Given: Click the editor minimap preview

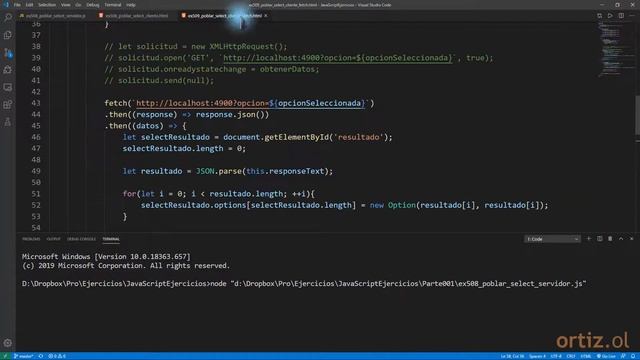Looking at the screenshot, I should click(x=615, y=49).
